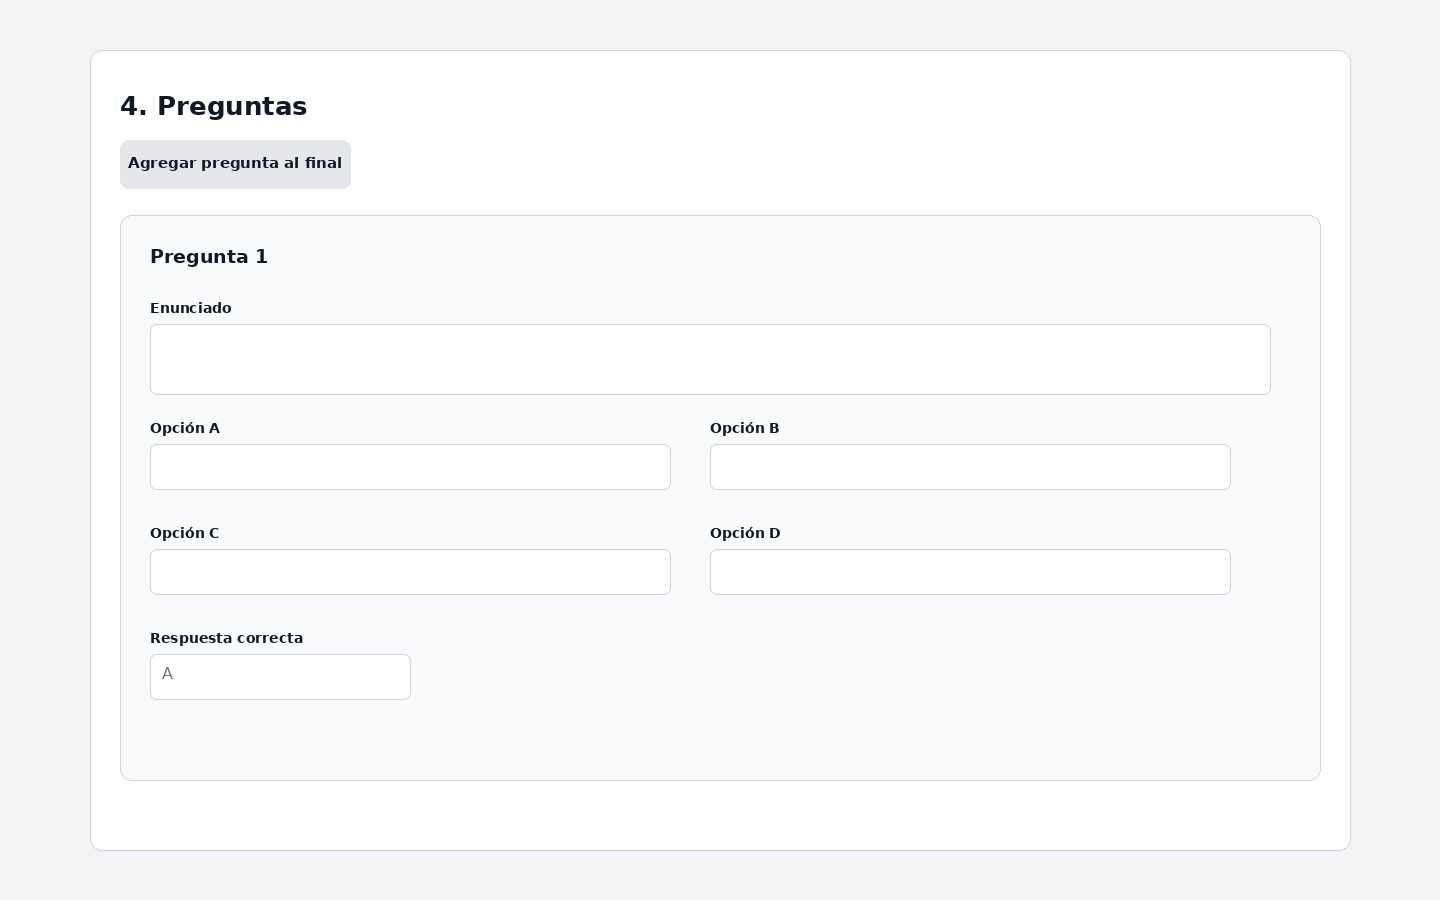The height and width of the screenshot is (900, 1440).
Task: Click the Opción C label text
Action: click(x=185, y=533)
